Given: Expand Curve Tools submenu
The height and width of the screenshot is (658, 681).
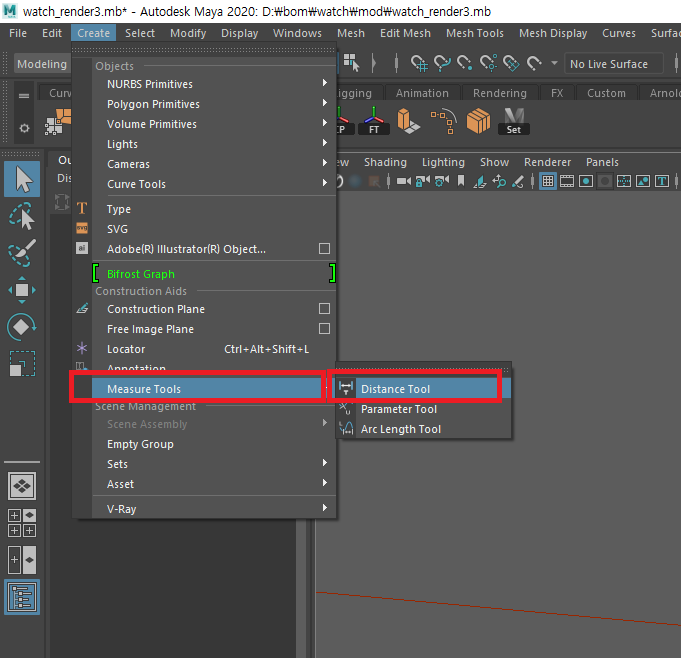Looking at the screenshot, I should tap(214, 184).
